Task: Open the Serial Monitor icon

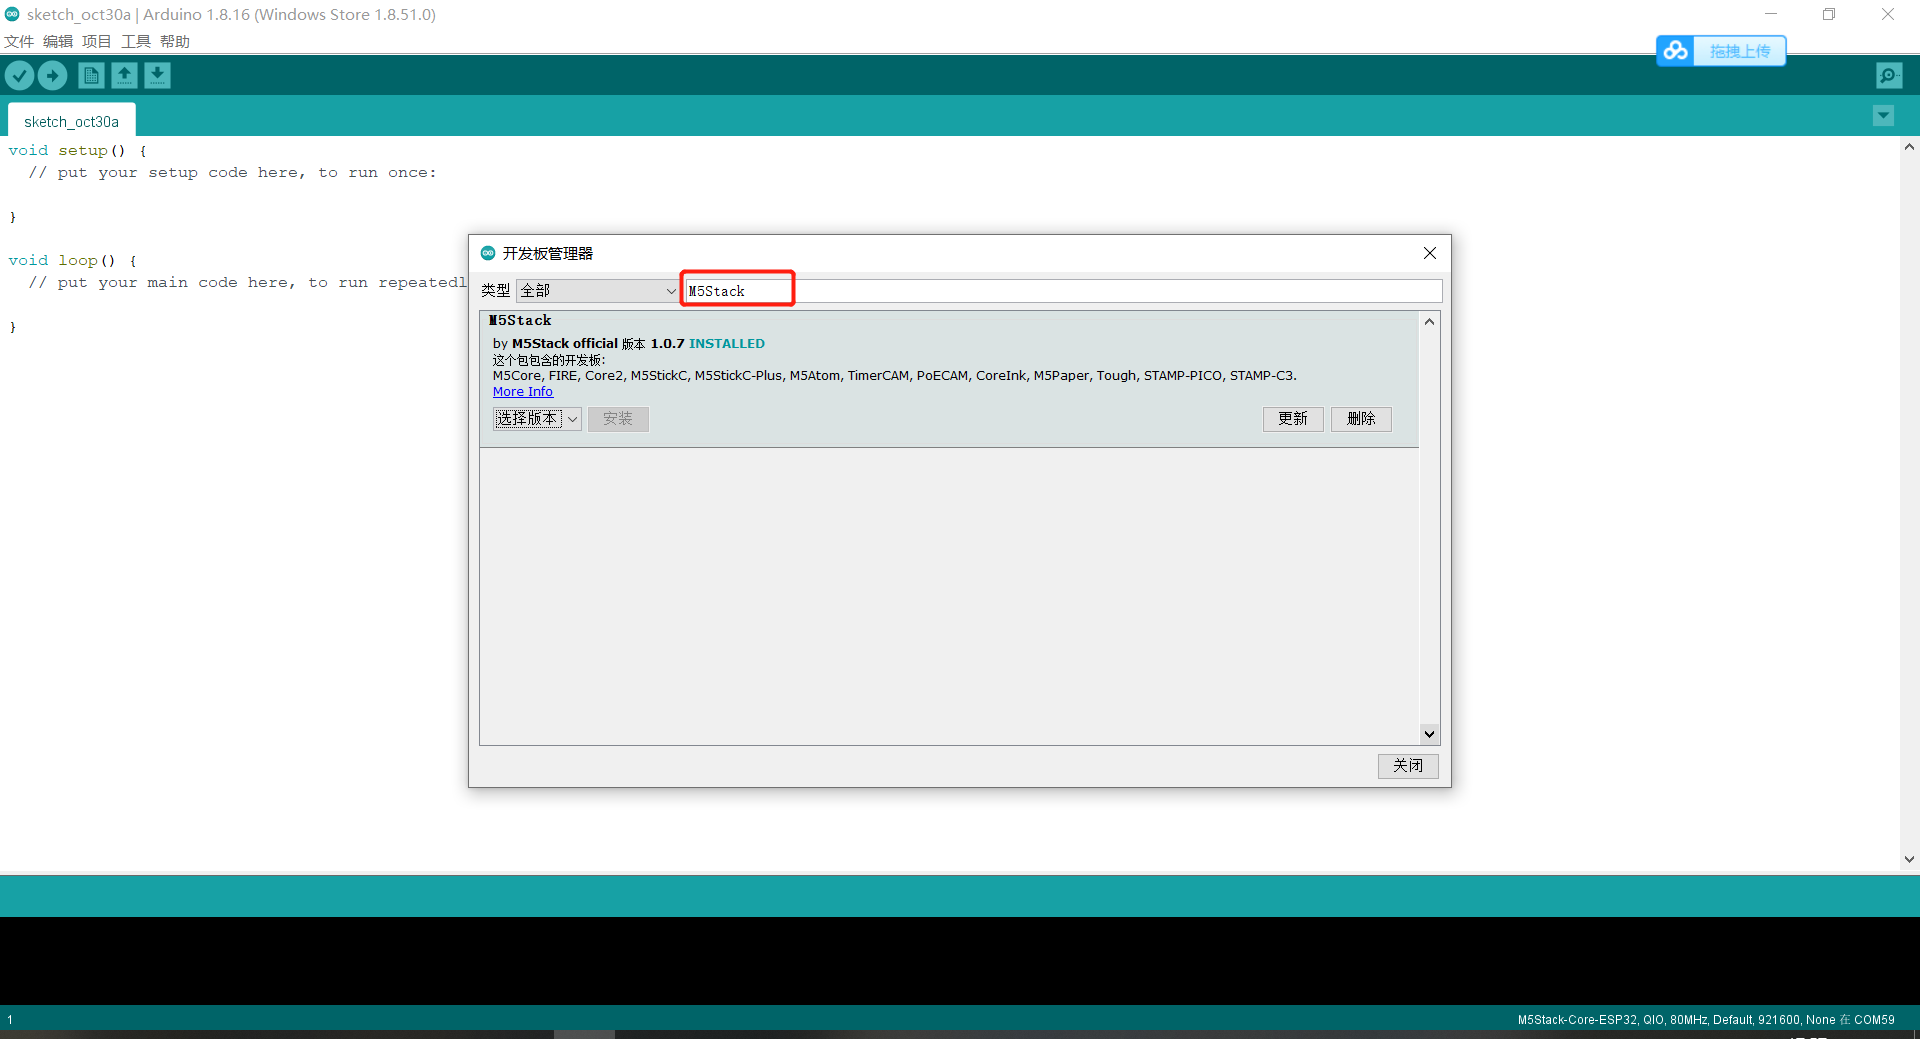Action: pos(1889,75)
